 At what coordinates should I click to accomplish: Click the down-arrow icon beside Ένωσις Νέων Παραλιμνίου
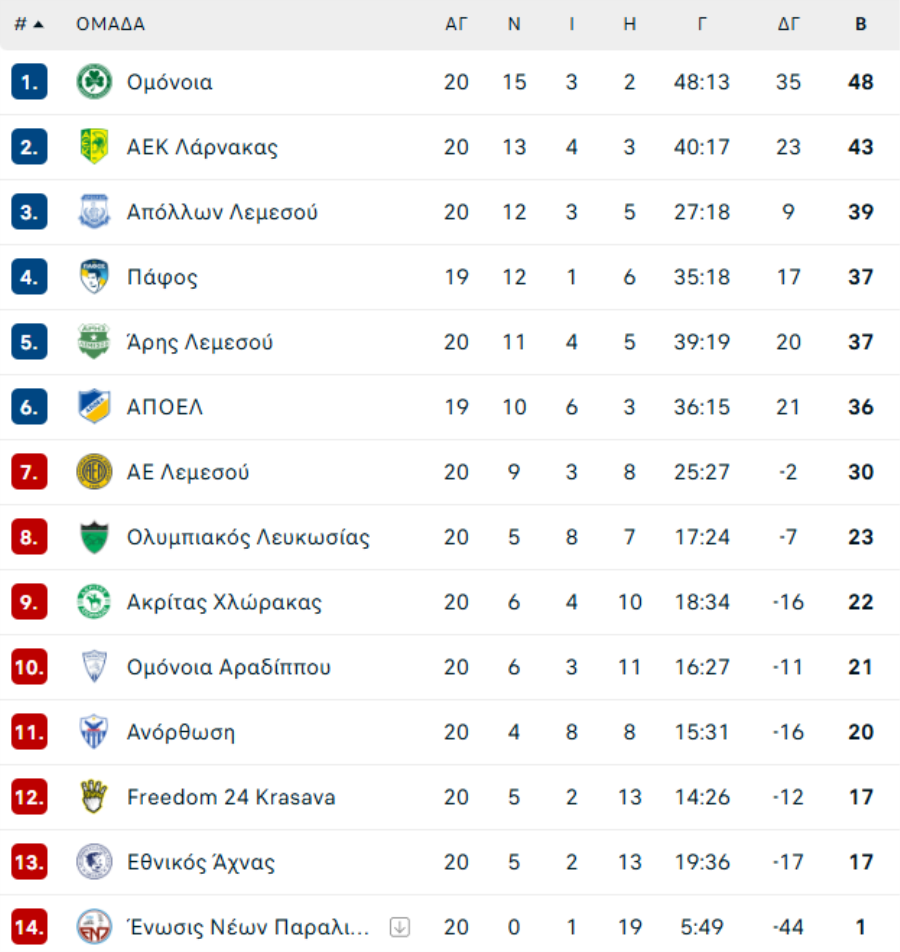click(400, 927)
